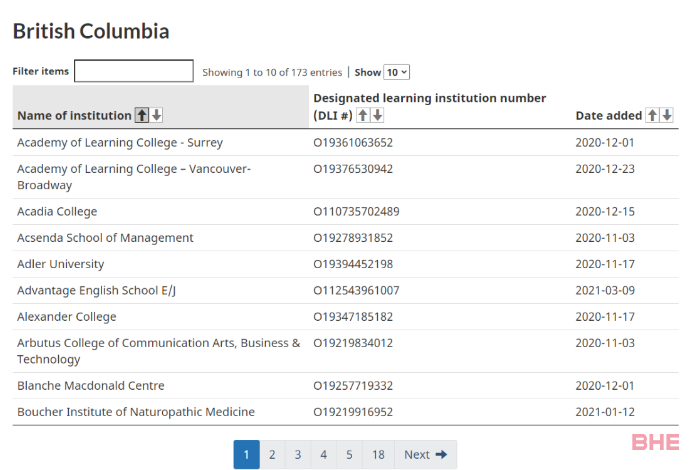The width and height of the screenshot is (699, 470).
Task: Click Blanche Macdonald Centre name
Action: pos(91,385)
